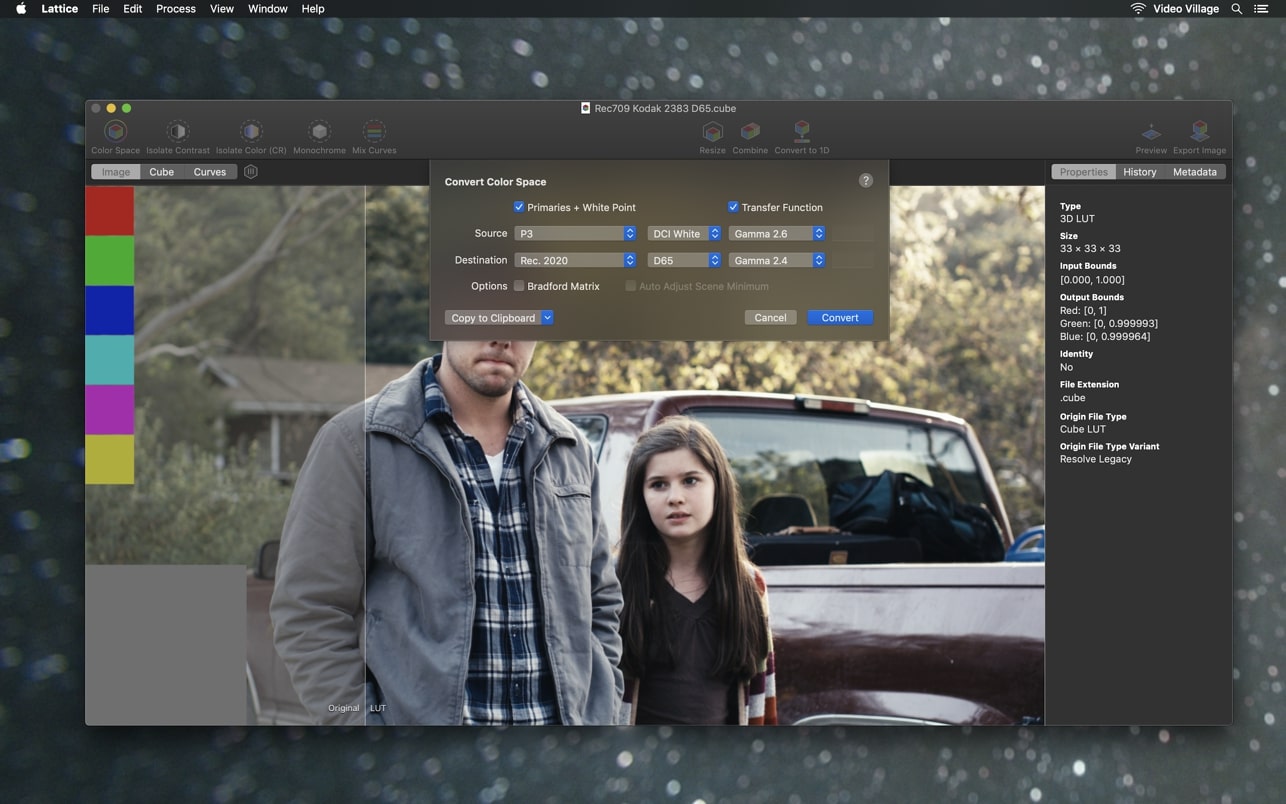This screenshot has width=1286, height=804.
Task: Choose the Monochrome tool icon
Action: tap(319, 132)
